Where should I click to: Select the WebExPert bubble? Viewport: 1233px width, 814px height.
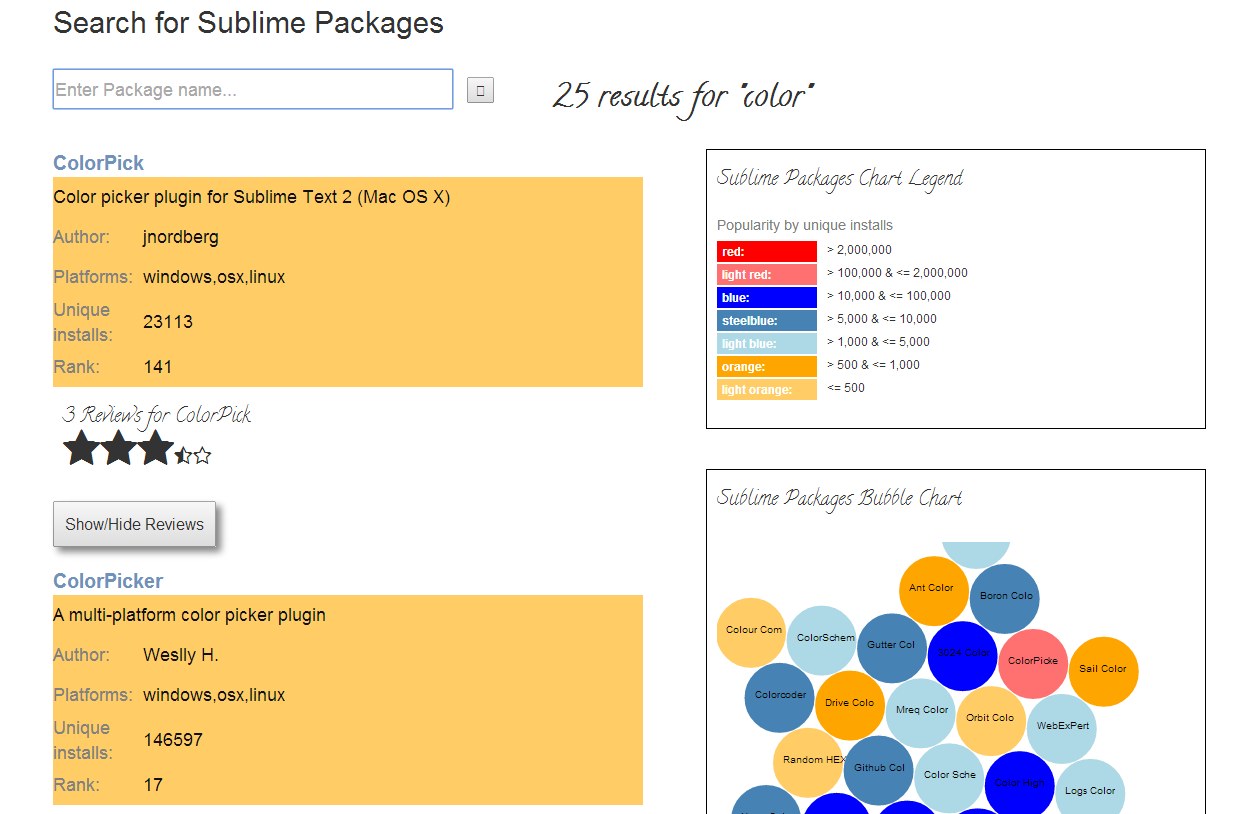(1062, 728)
